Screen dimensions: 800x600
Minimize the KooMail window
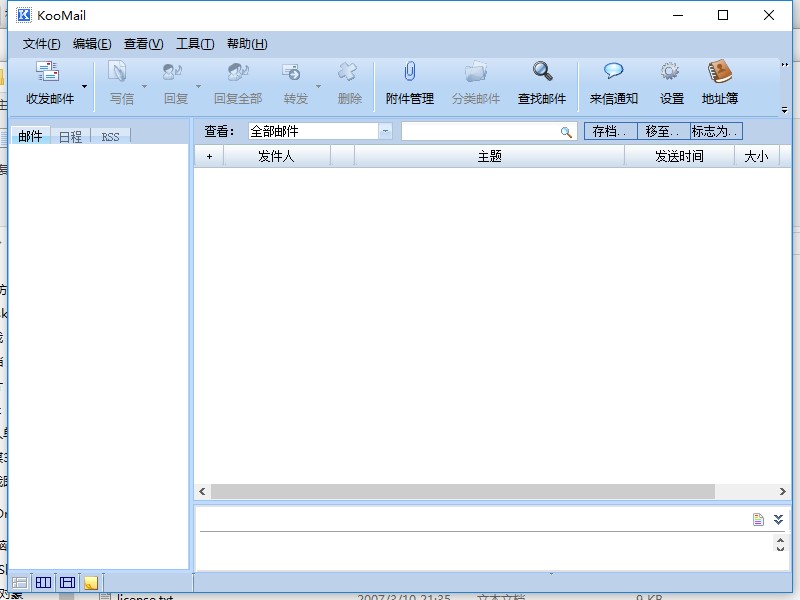tap(678, 15)
